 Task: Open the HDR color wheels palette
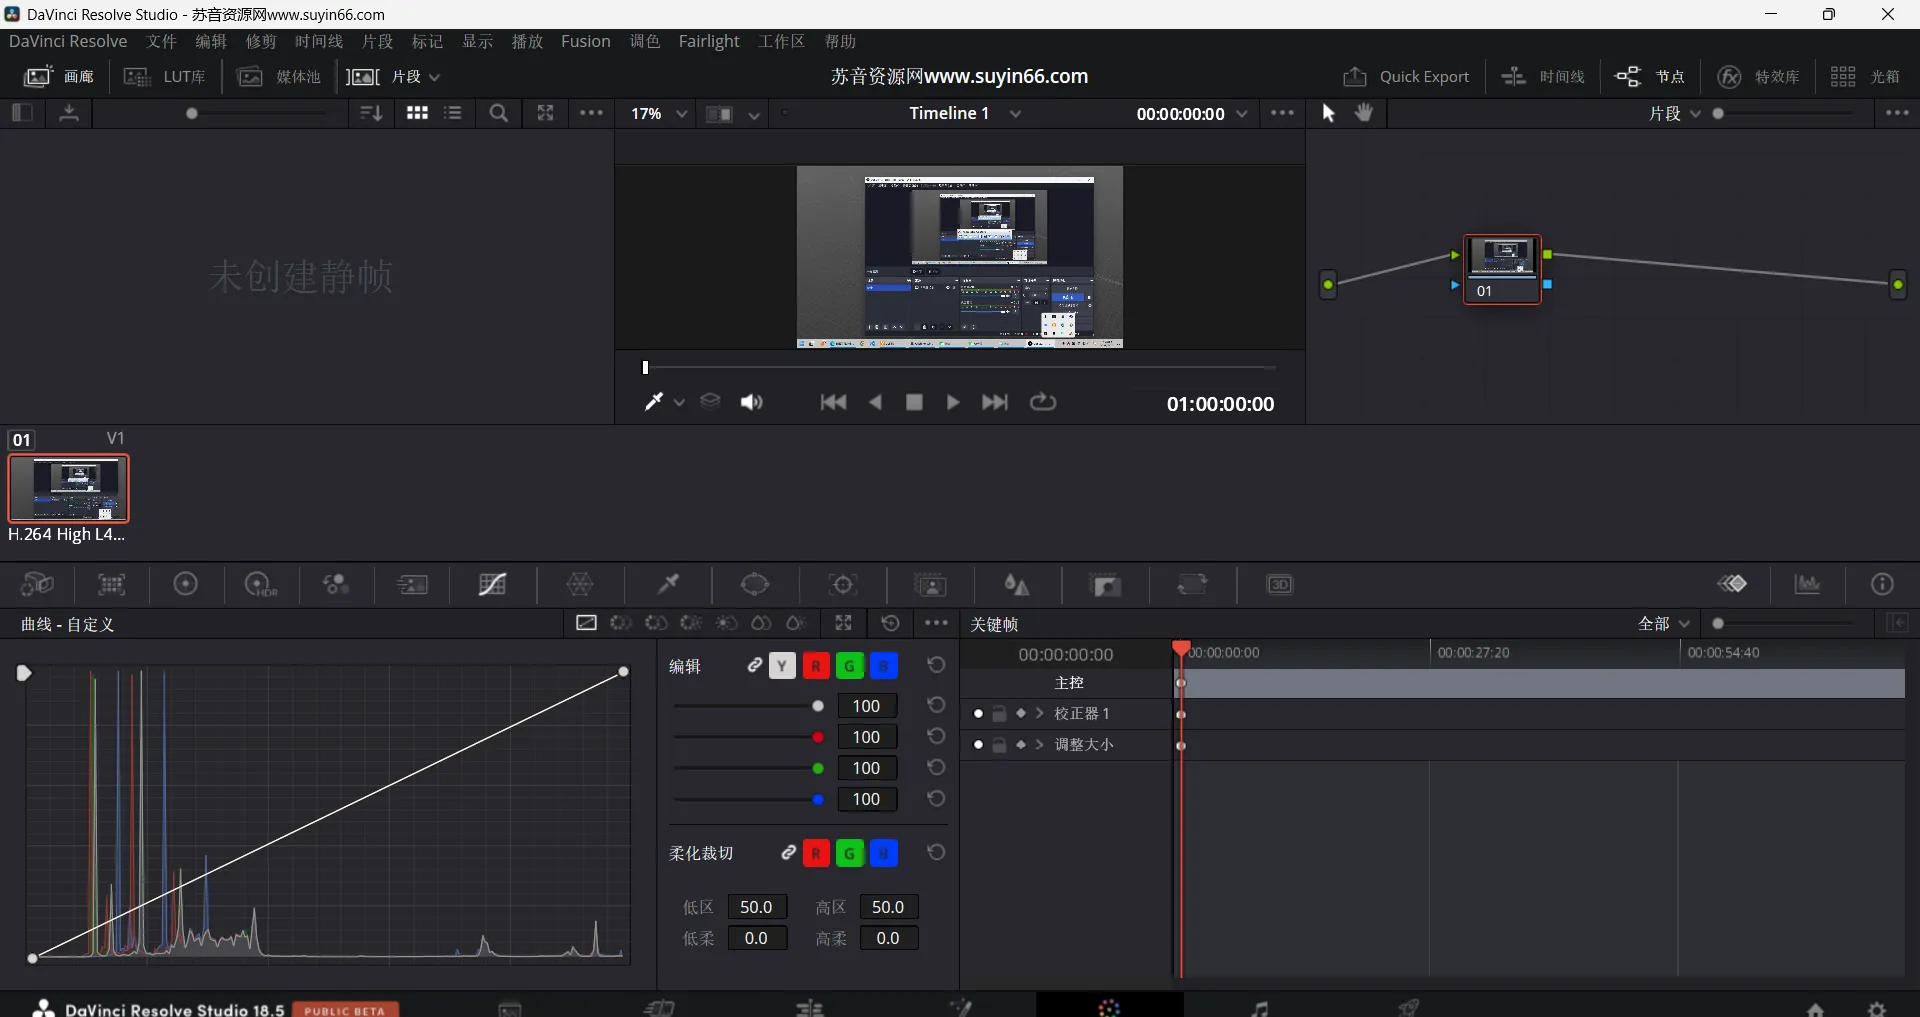pos(260,584)
